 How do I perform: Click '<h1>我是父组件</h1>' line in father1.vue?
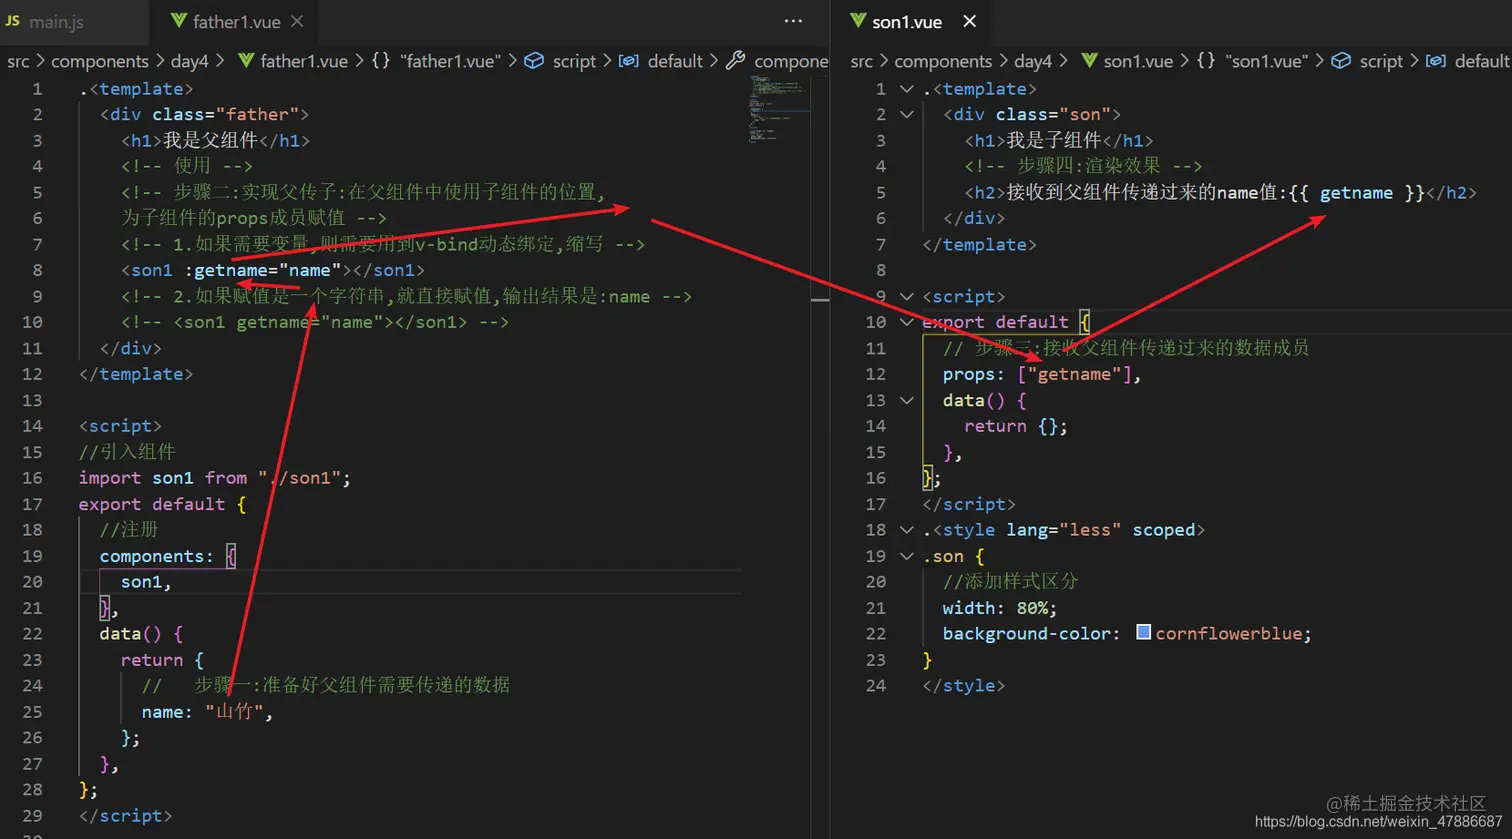click(x=215, y=140)
